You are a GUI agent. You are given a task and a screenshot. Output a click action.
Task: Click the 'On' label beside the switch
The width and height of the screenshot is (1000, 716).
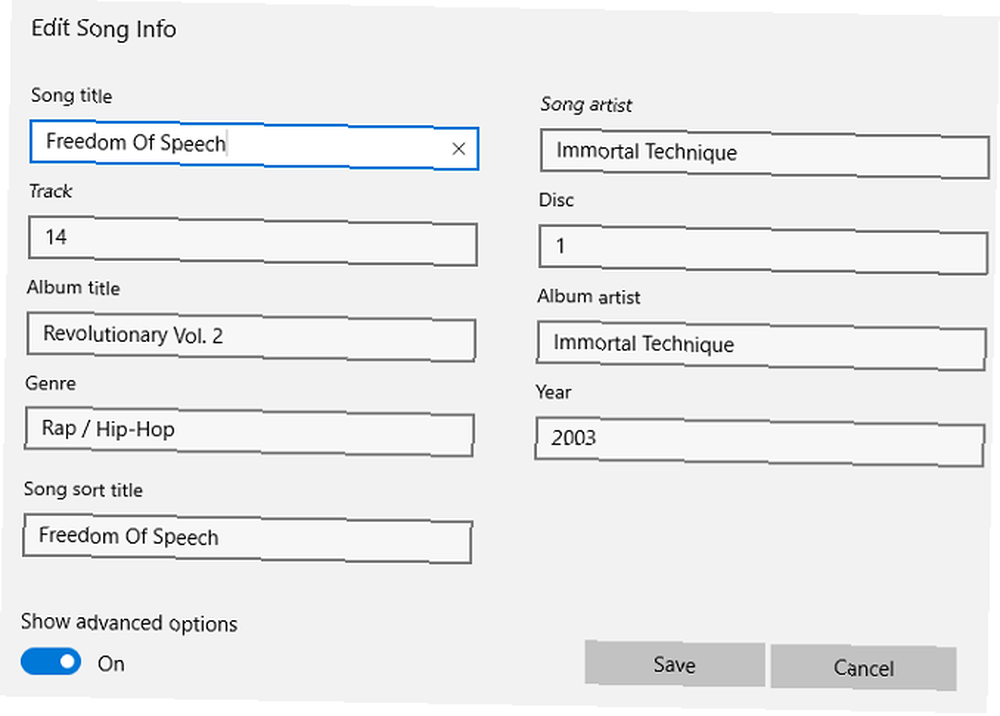(111, 664)
